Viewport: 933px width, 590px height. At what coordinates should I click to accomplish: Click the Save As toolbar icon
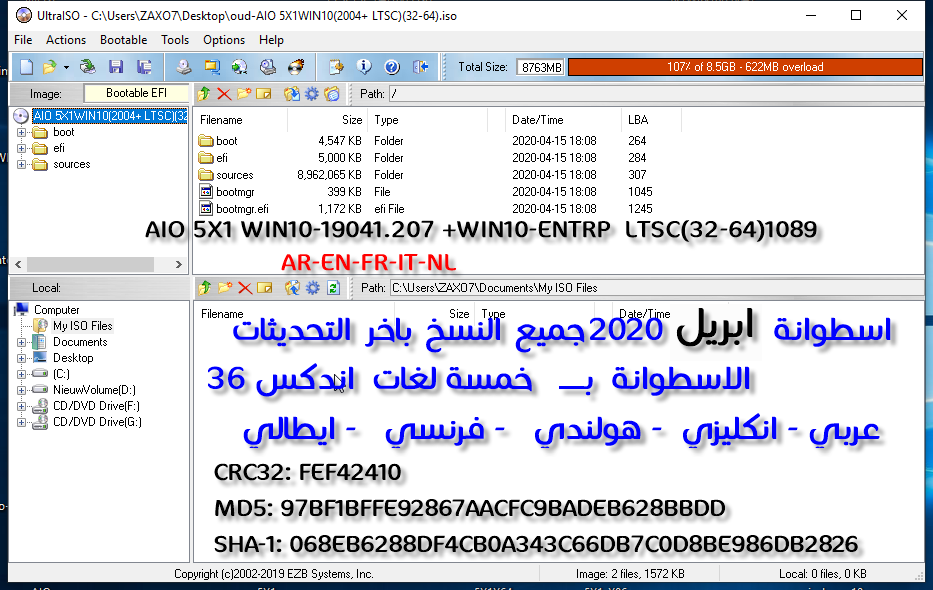(144, 67)
